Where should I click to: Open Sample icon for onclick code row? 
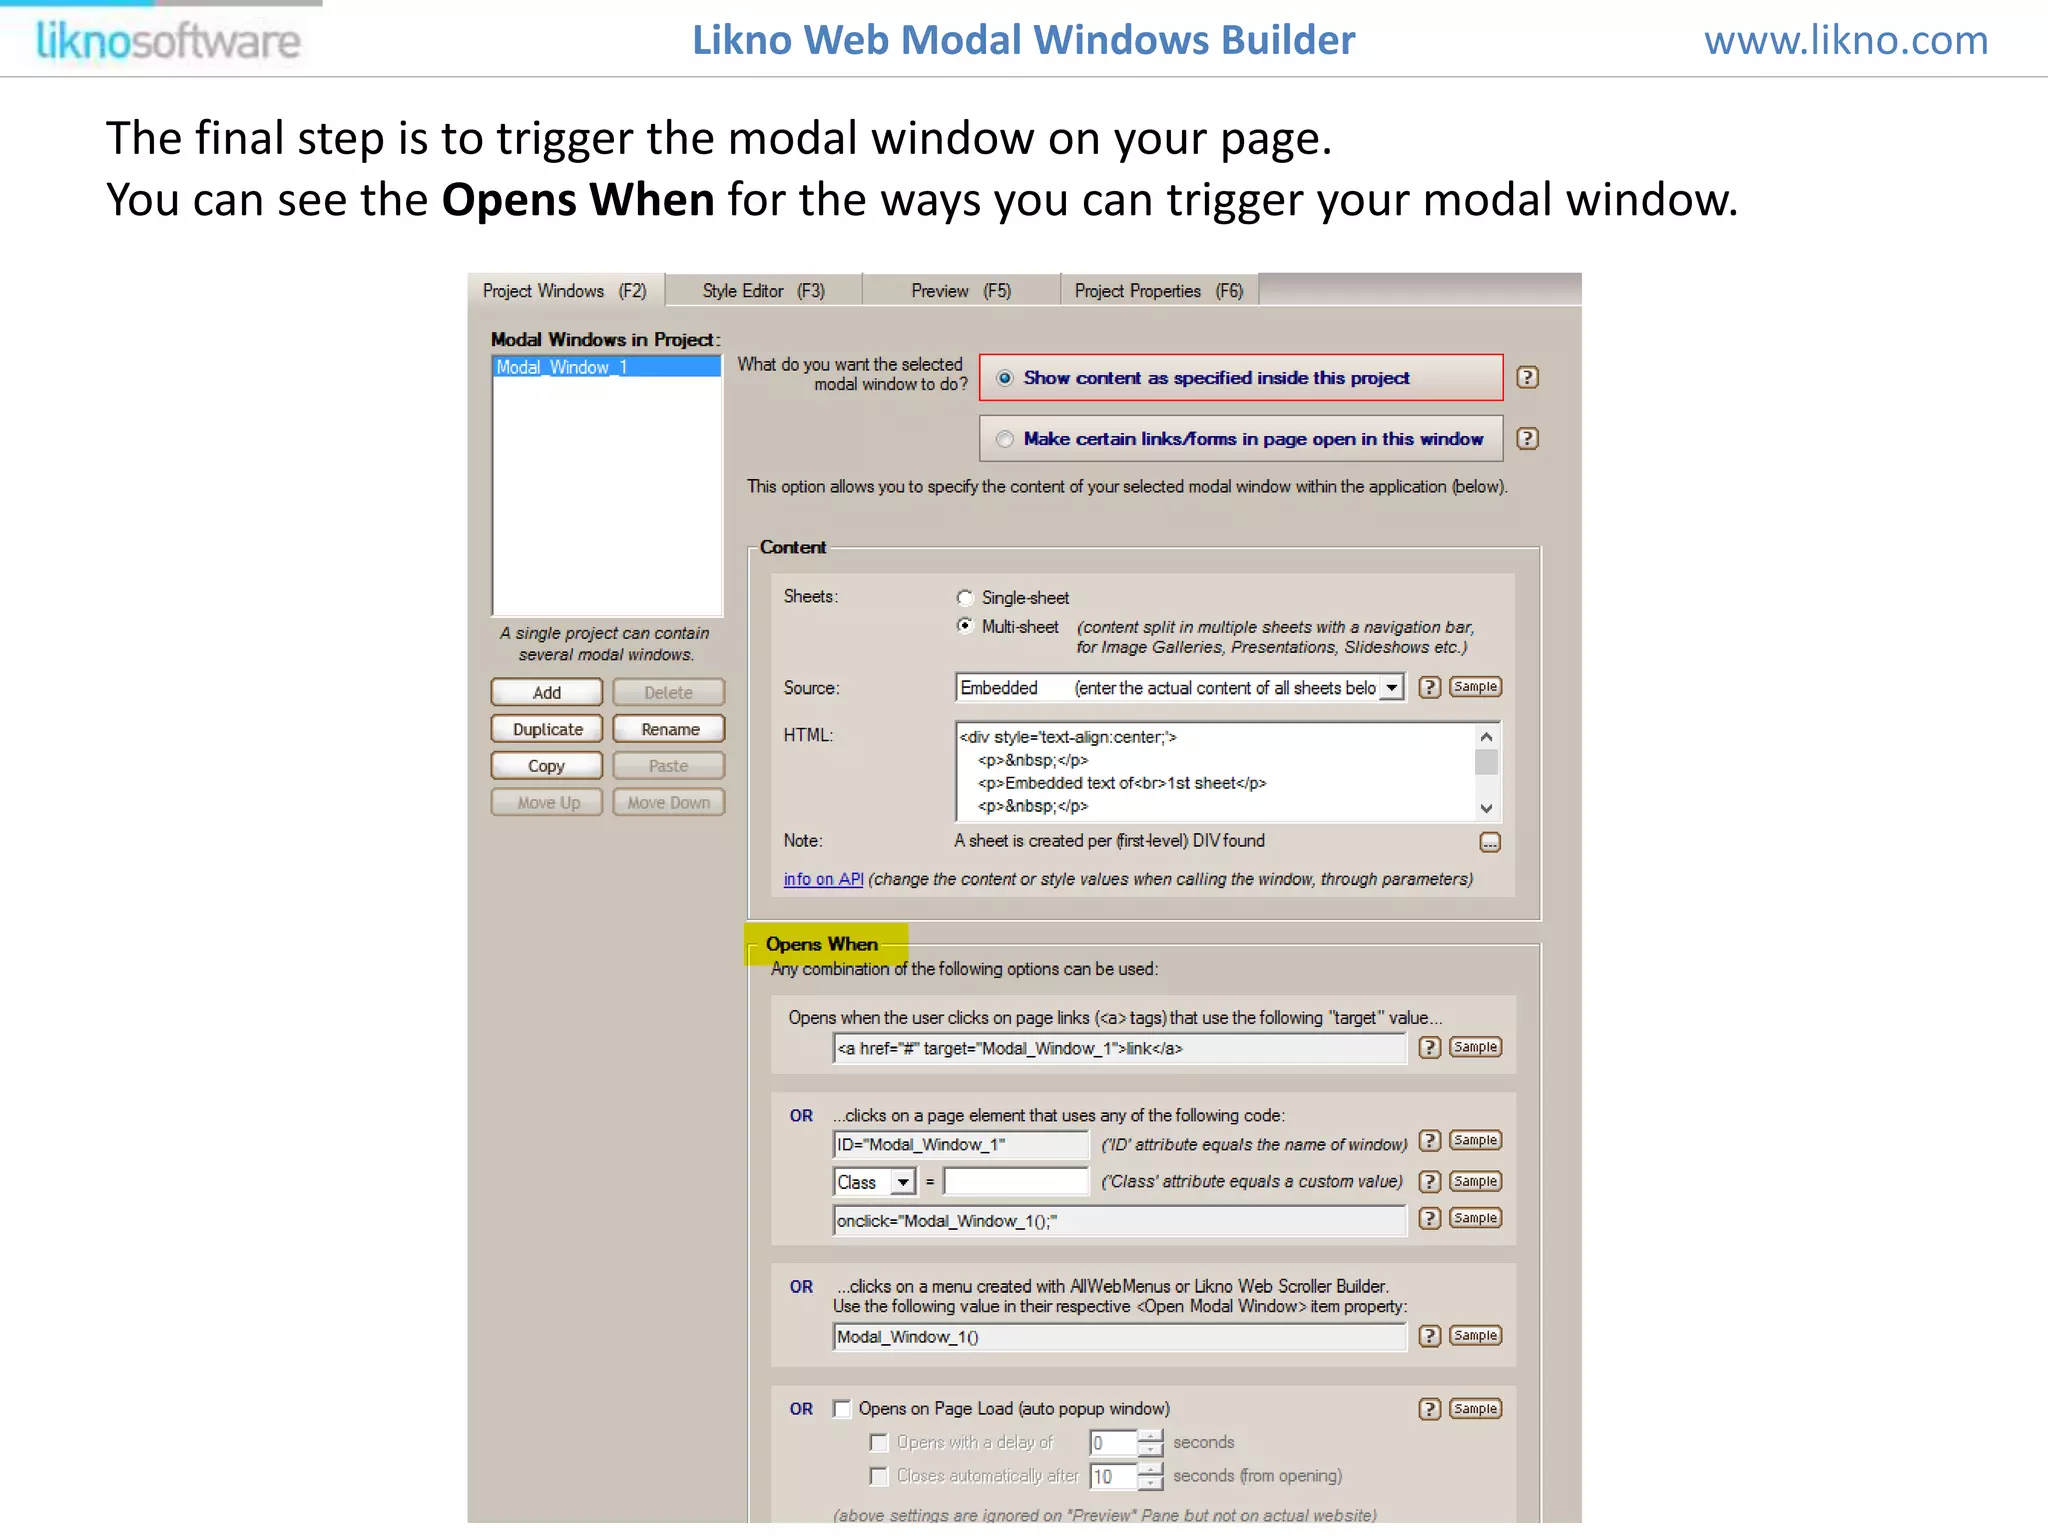(1475, 1218)
